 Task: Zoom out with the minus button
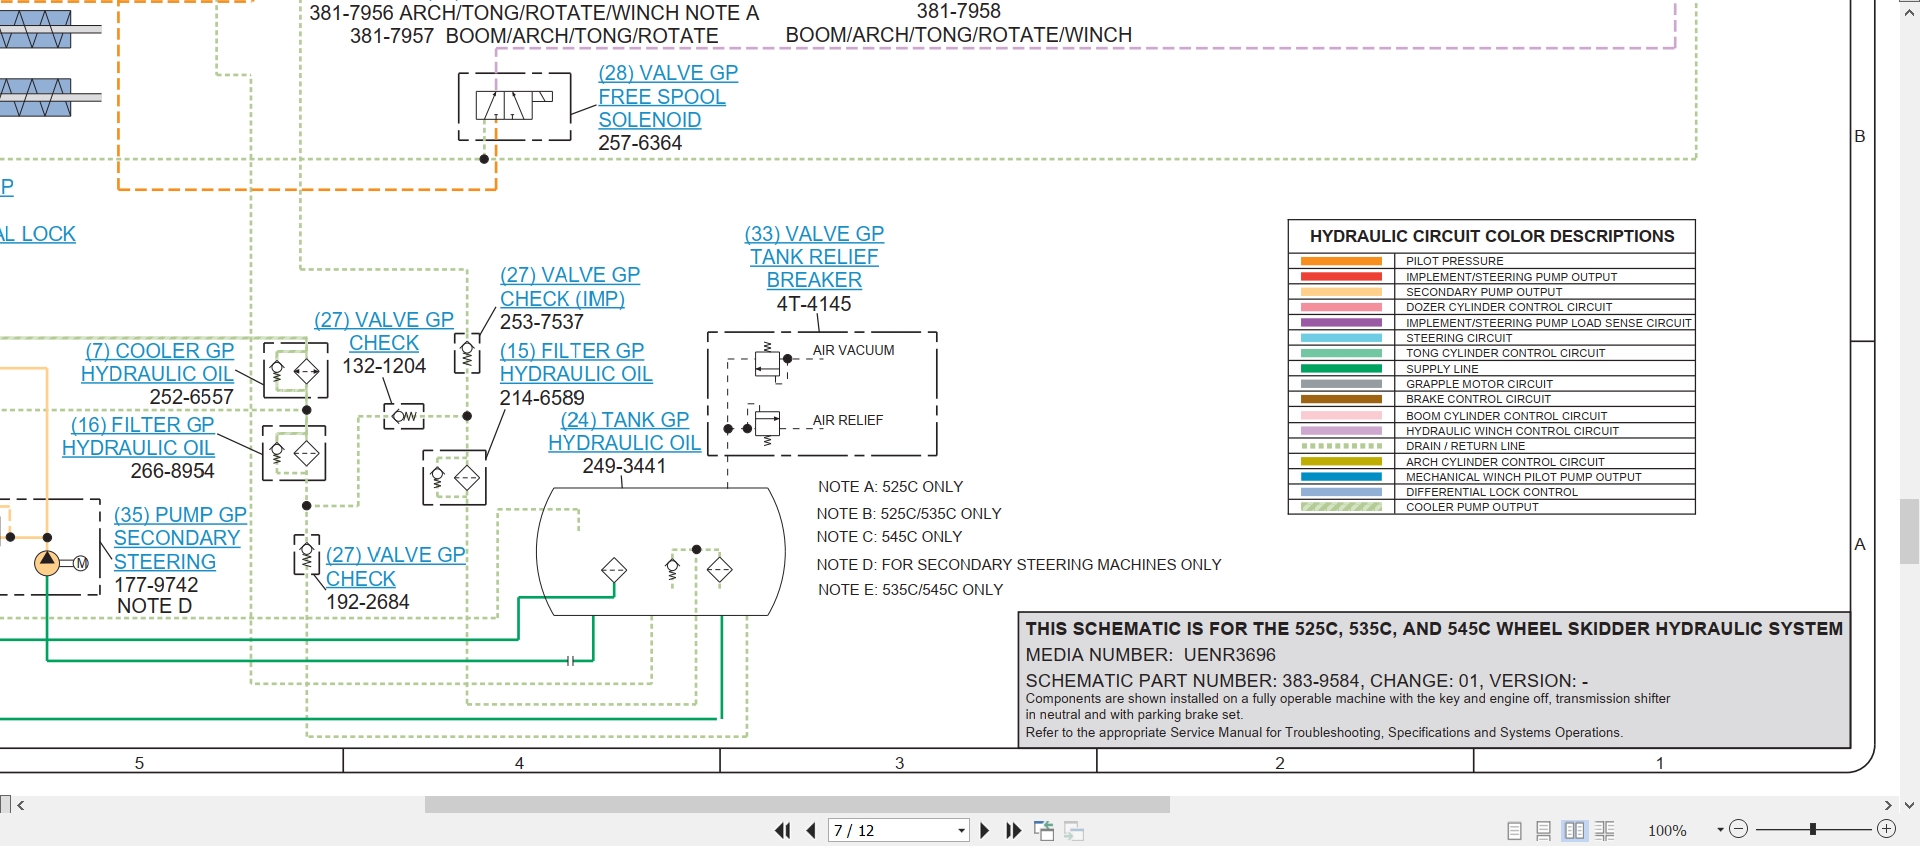click(1738, 829)
